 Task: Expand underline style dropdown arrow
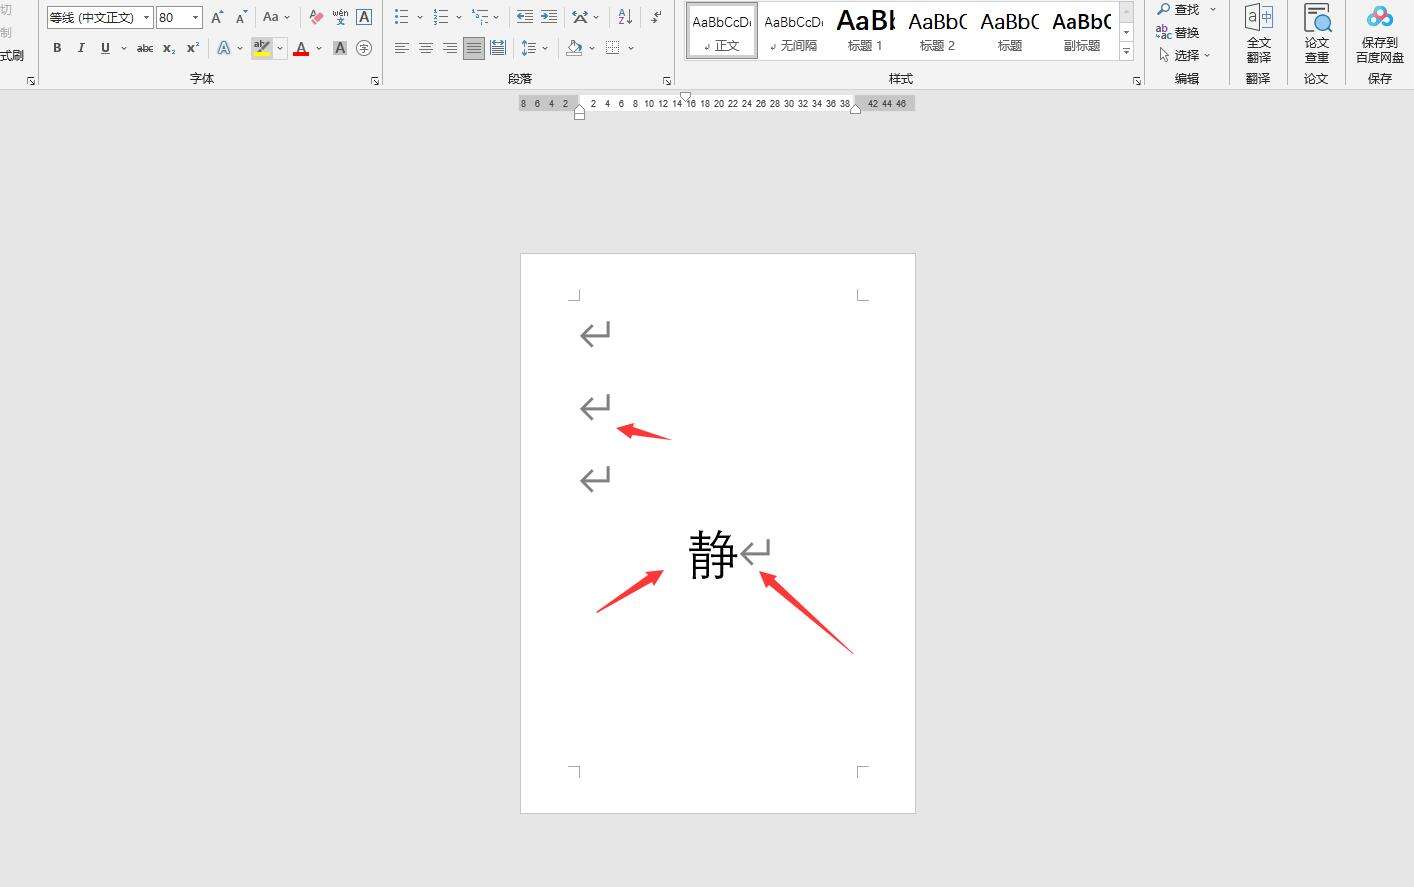124,48
